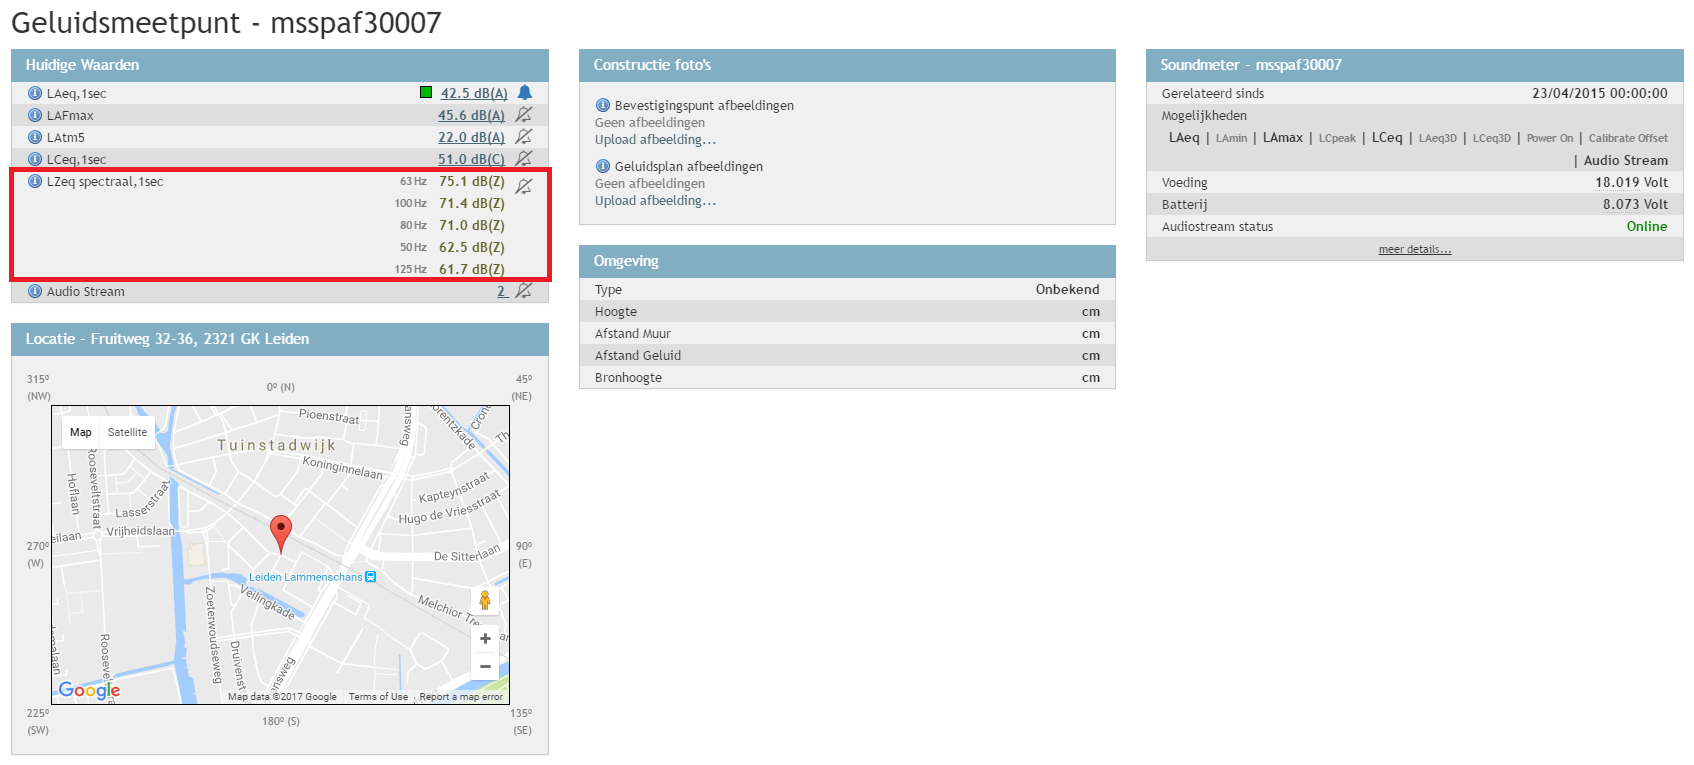Click the info icon beside LAeq,1sec
Image resolution: width=1694 pixels, height=765 pixels.
(35, 93)
